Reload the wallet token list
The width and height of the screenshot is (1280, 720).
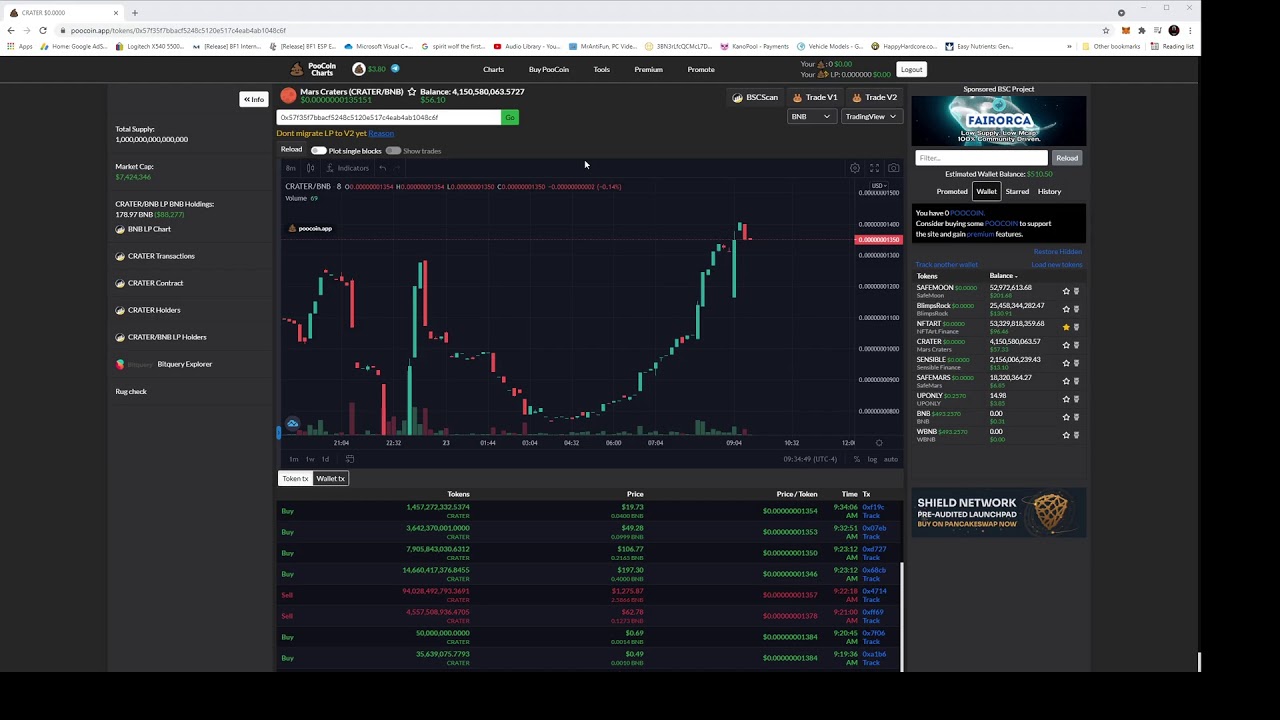click(1067, 158)
